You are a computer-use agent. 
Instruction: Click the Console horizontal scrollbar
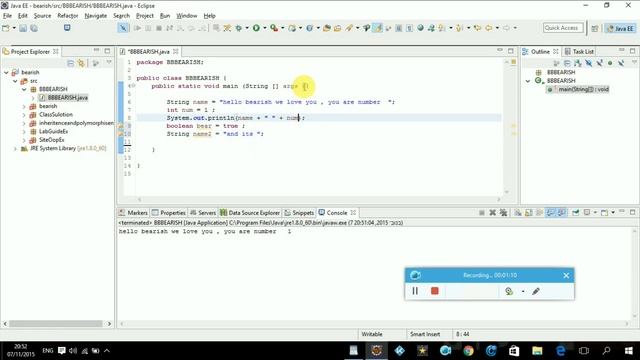coord(372,324)
